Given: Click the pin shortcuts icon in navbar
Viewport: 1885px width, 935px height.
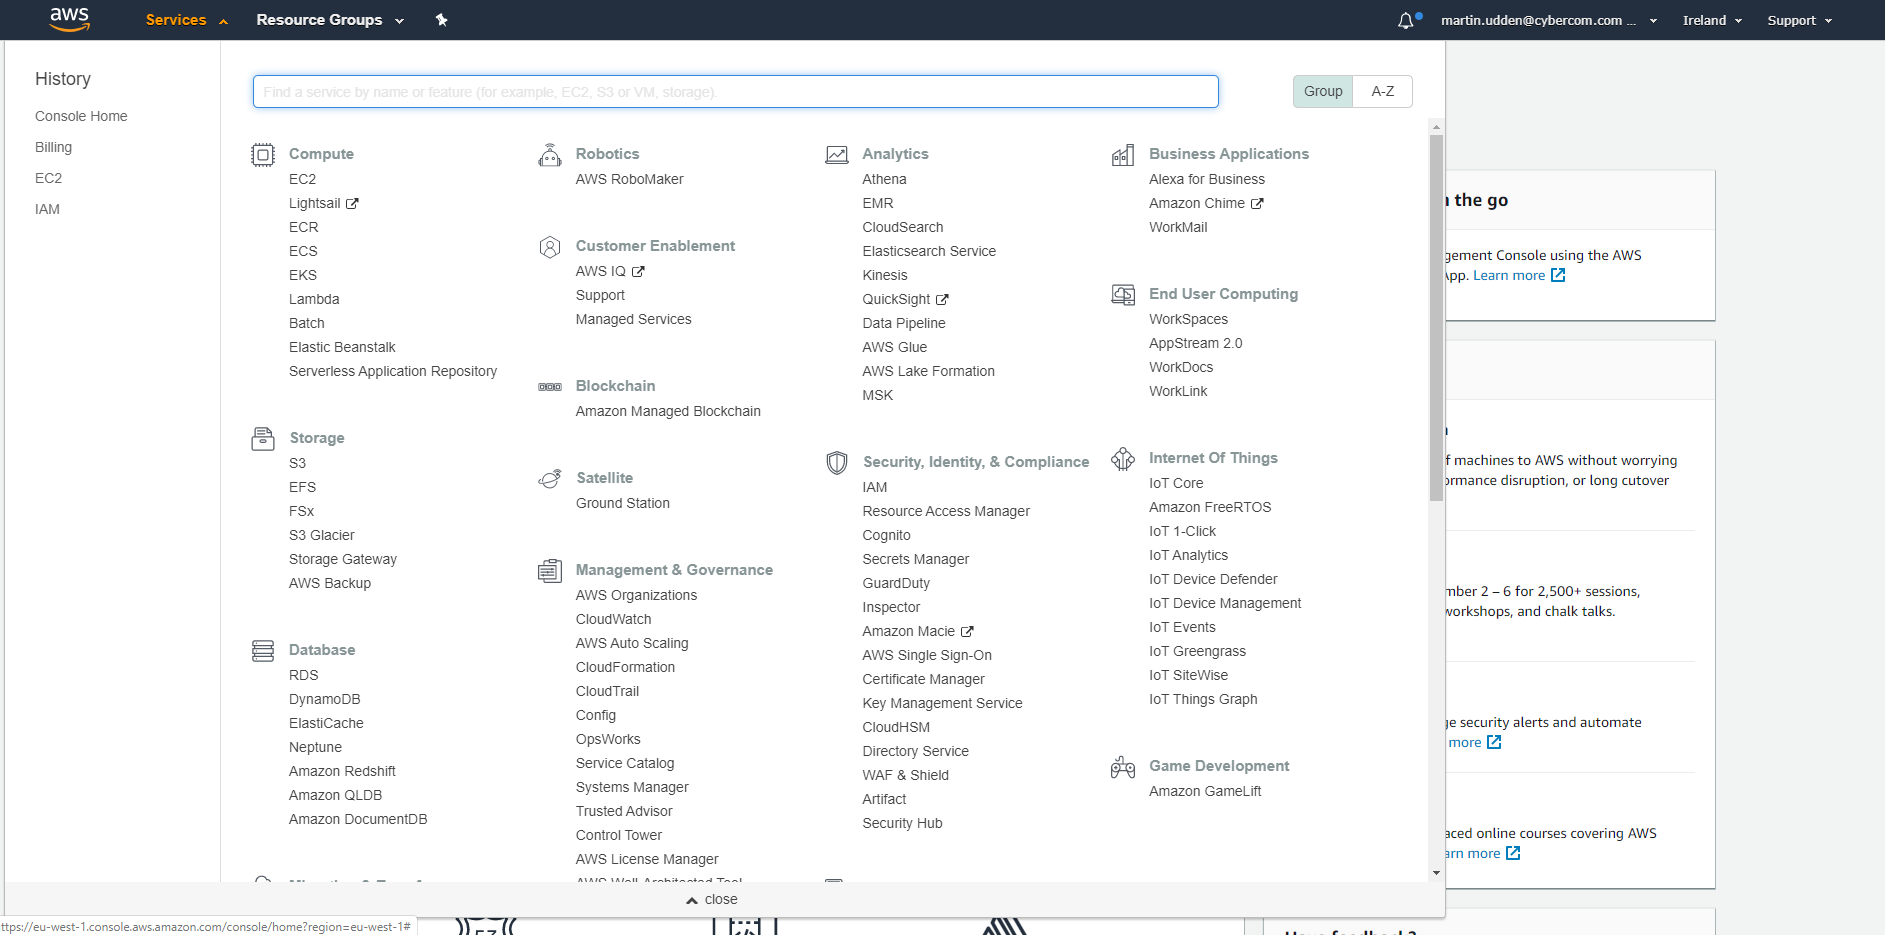Looking at the screenshot, I should click(441, 20).
